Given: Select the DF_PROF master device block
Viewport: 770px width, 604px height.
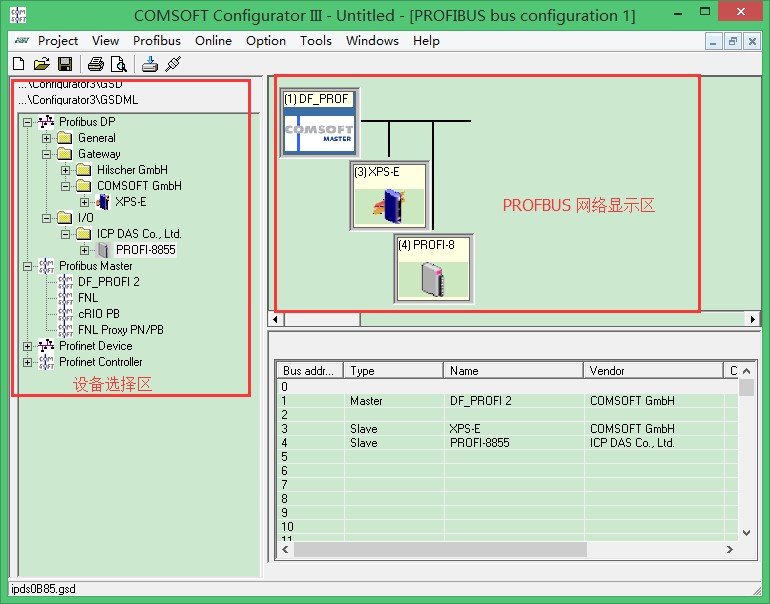Looking at the screenshot, I should tap(319, 122).
